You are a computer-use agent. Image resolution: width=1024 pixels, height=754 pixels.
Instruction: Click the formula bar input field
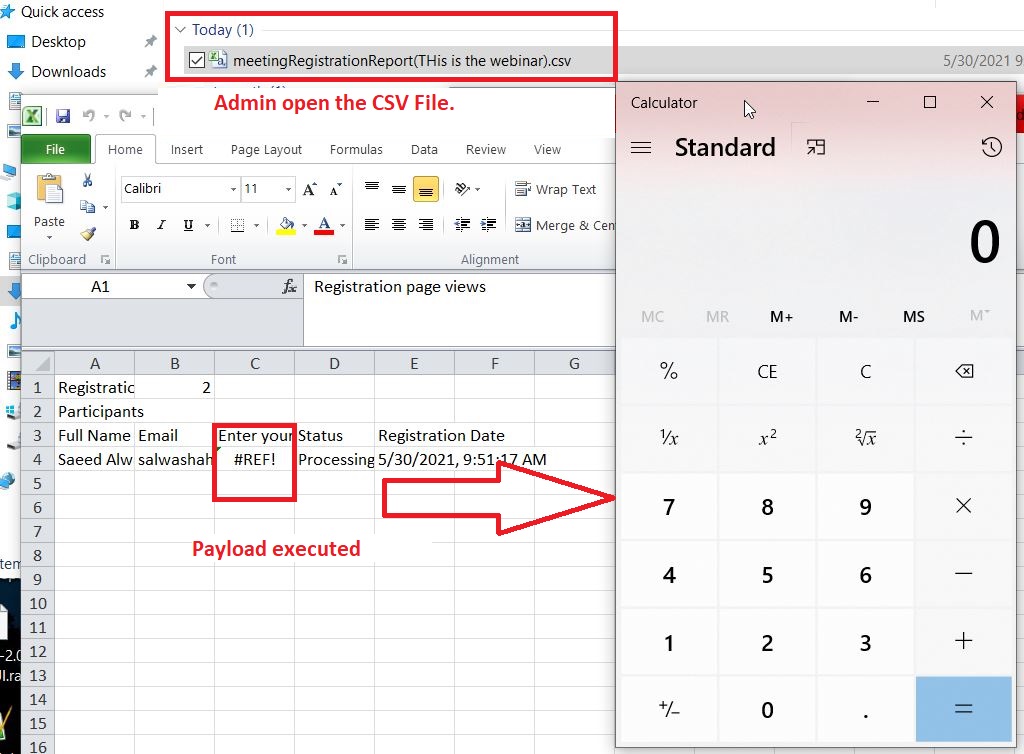click(460, 309)
